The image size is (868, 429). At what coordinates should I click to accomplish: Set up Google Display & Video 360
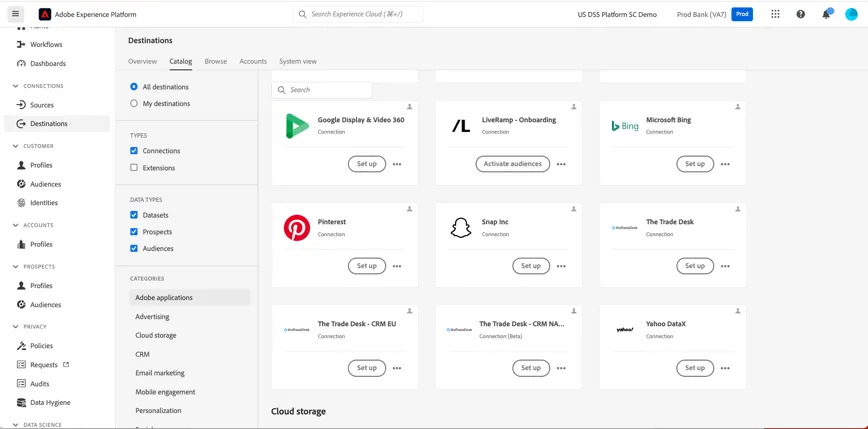click(x=366, y=164)
